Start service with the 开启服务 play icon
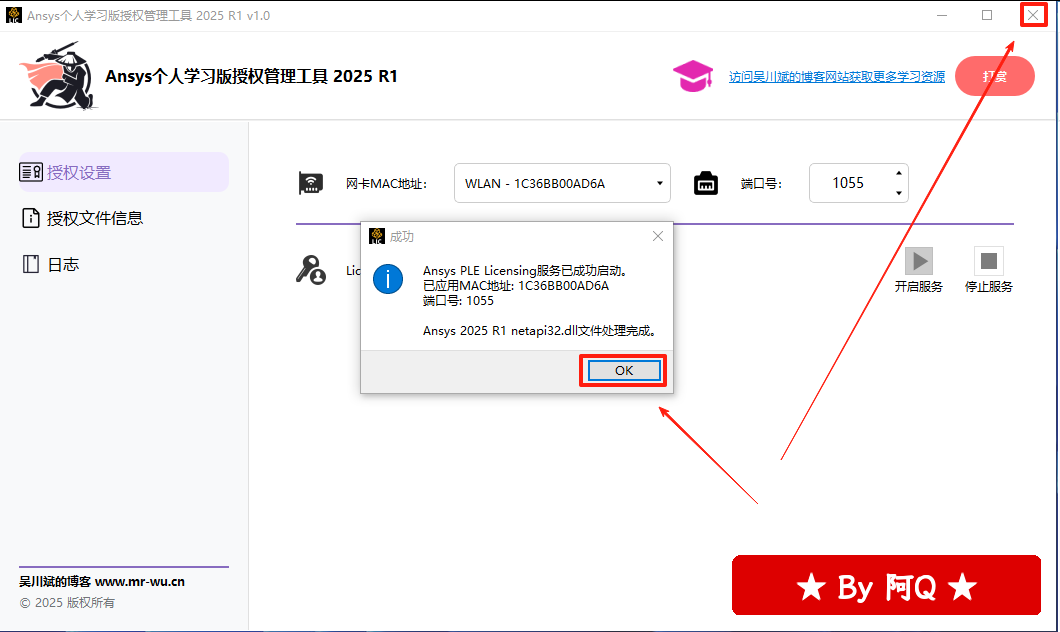 [919, 261]
